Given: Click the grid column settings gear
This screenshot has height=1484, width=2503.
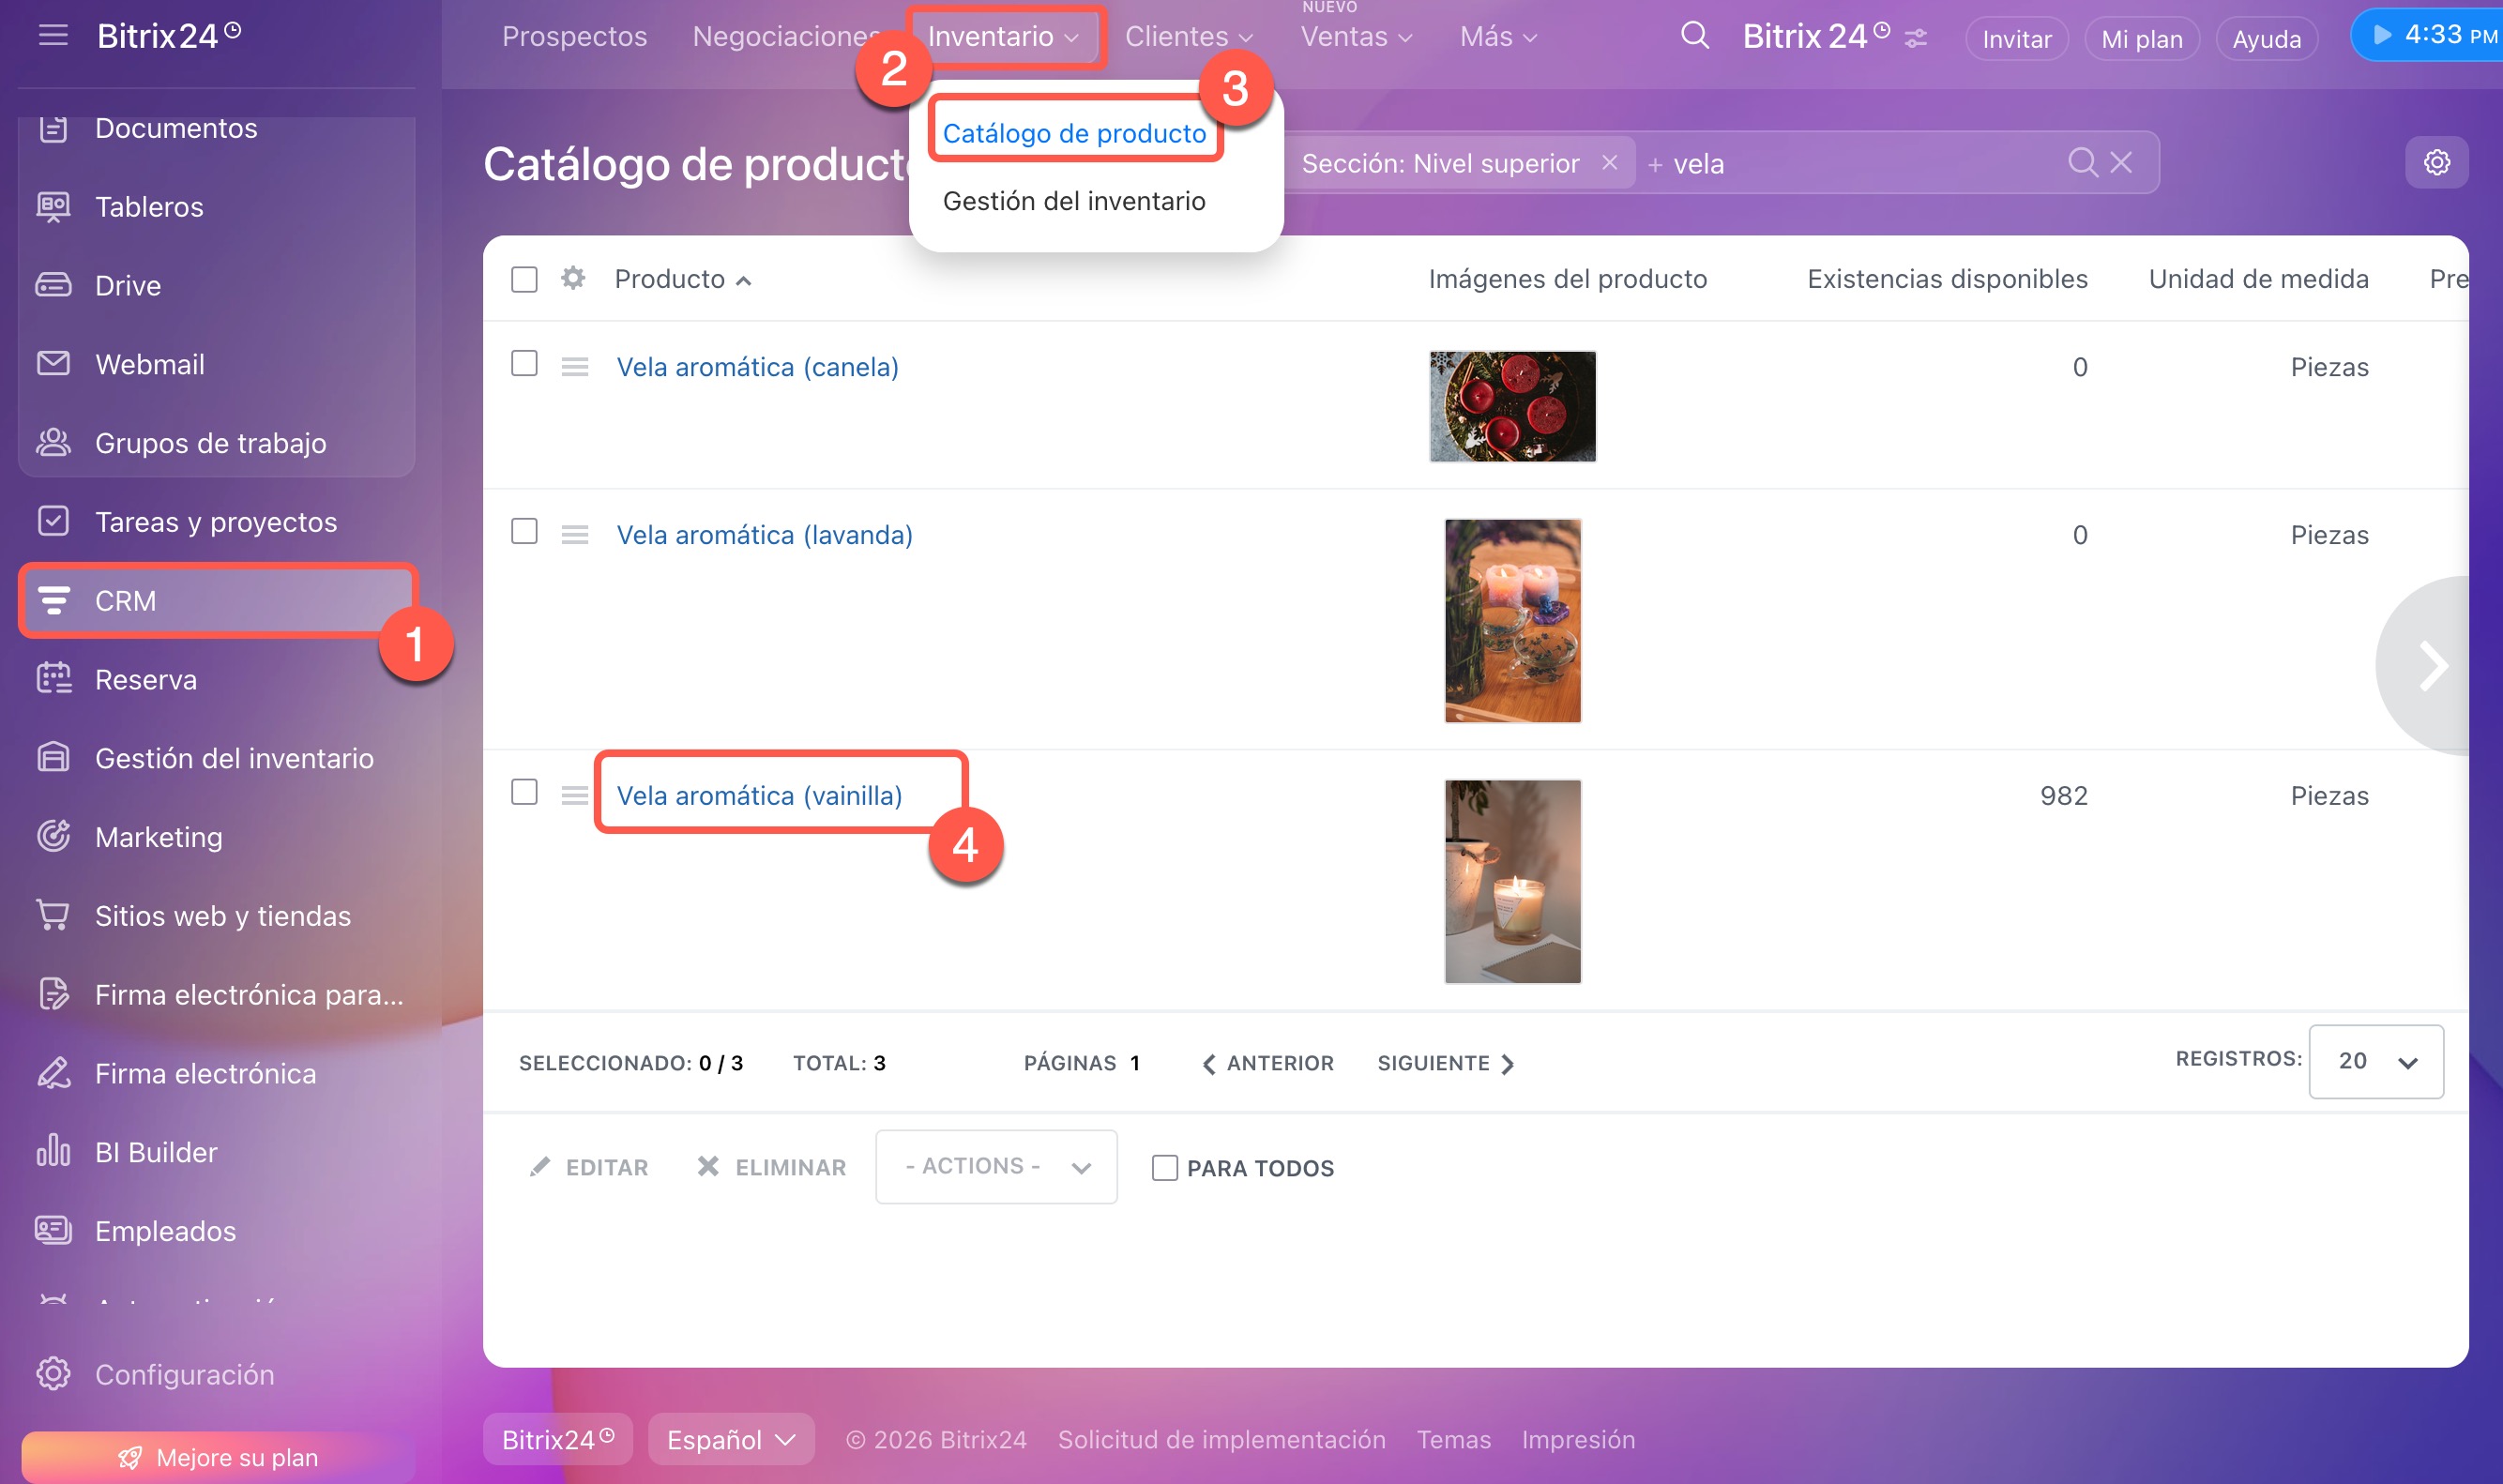Looking at the screenshot, I should [573, 278].
